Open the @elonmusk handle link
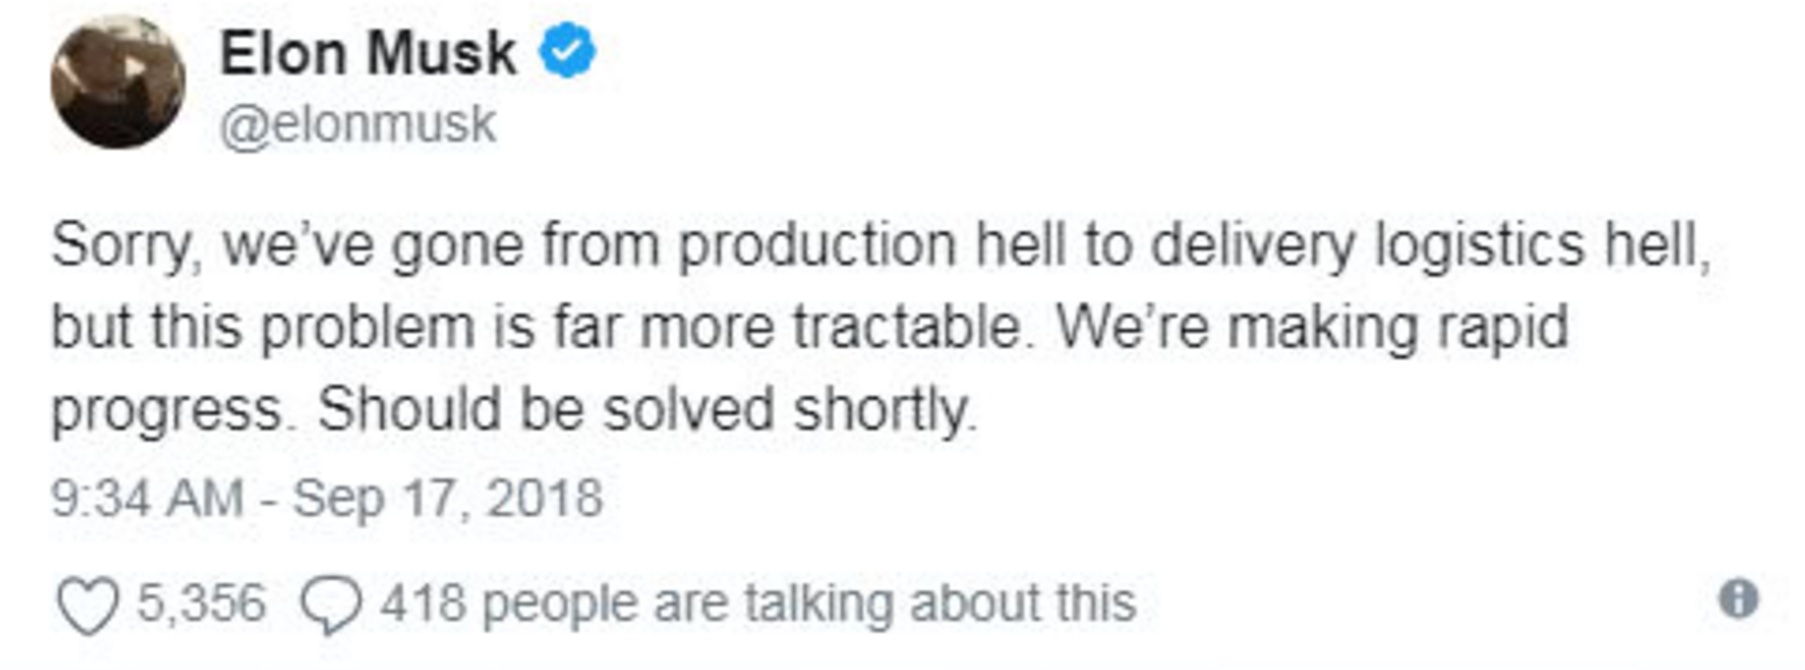1805x670 pixels. click(357, 124)
